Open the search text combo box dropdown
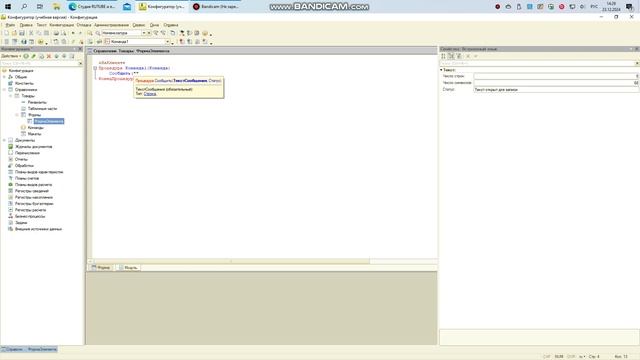 click(144, 33)
